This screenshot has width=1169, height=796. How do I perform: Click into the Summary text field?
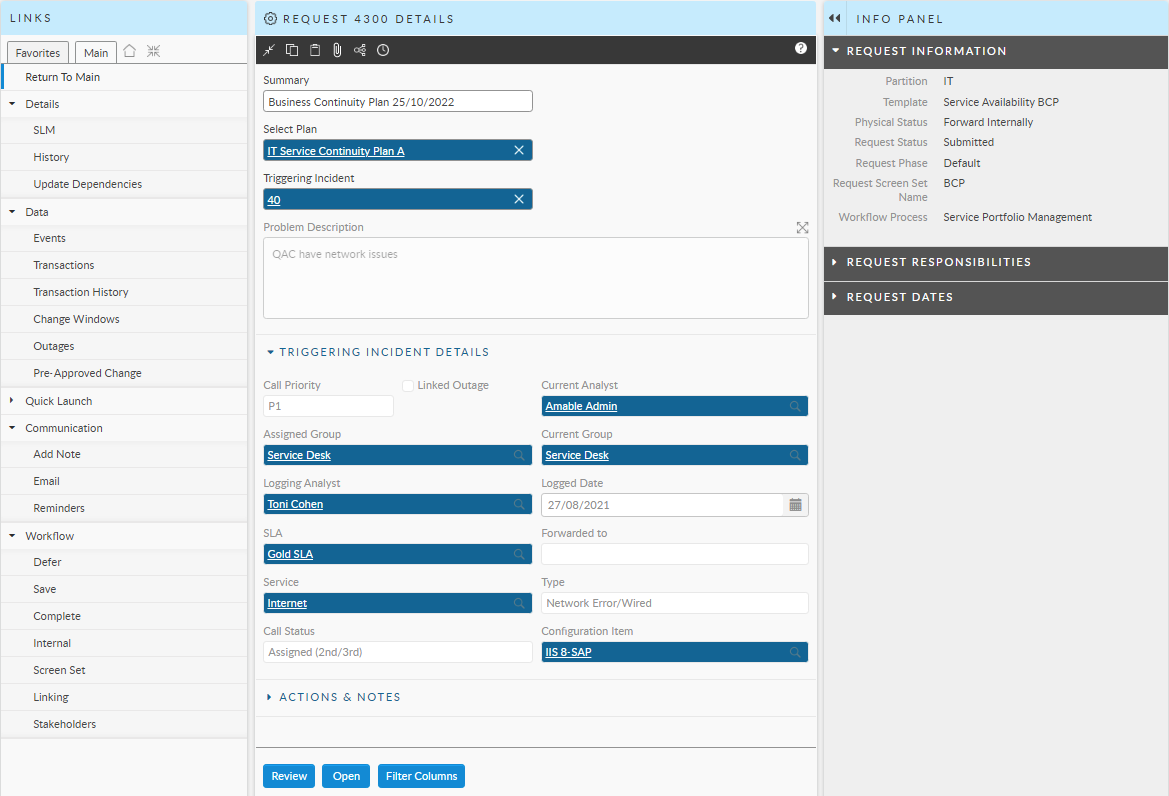[x=397, y=102]
